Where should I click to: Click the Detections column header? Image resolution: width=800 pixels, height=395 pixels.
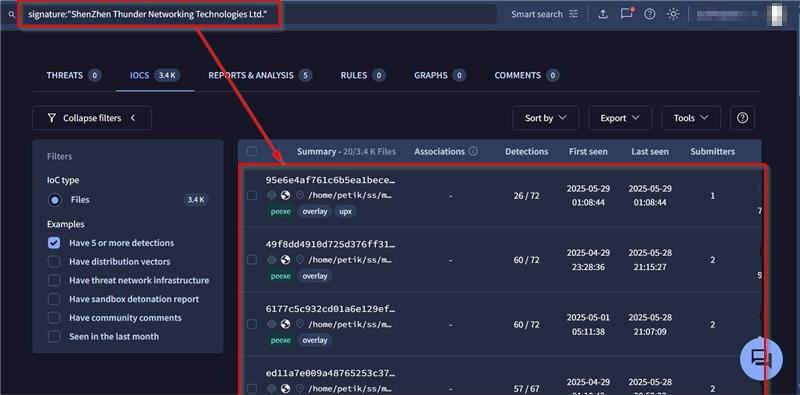point(527,152)
